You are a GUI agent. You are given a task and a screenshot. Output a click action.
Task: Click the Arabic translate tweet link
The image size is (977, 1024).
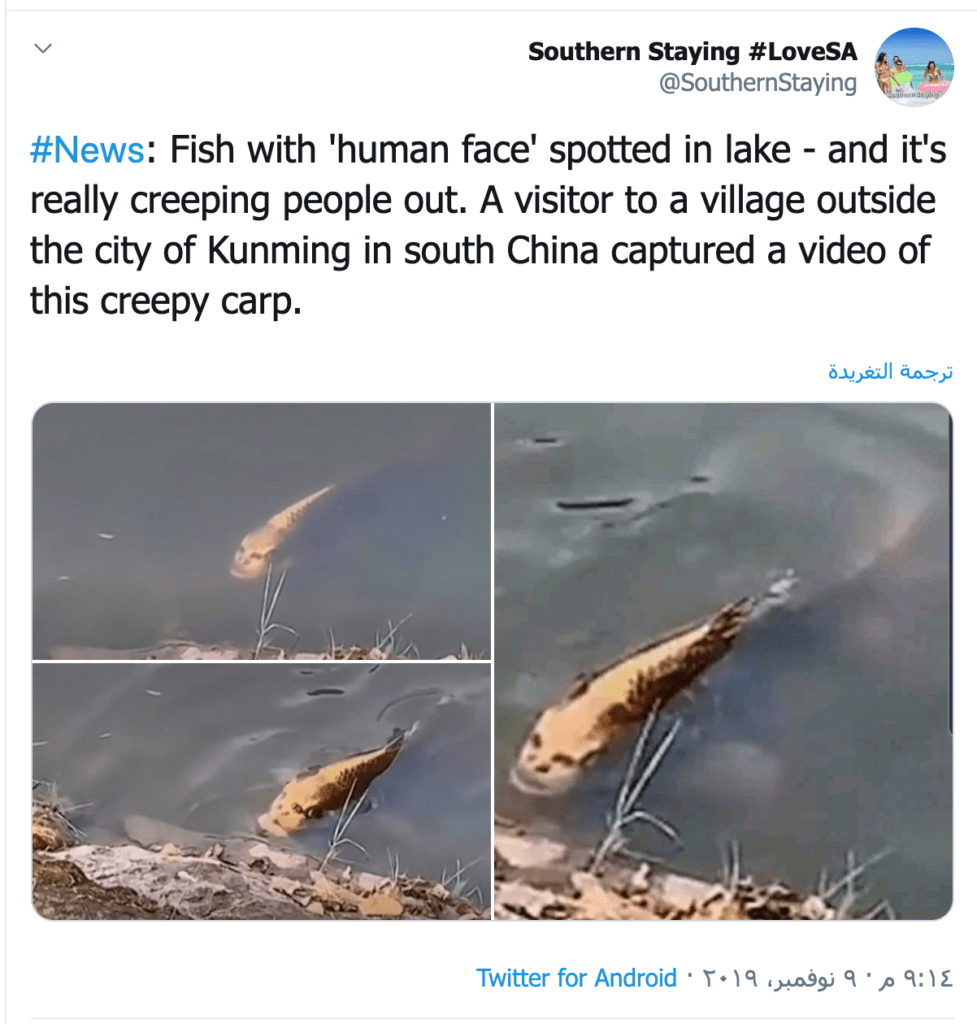click(891, 372)
